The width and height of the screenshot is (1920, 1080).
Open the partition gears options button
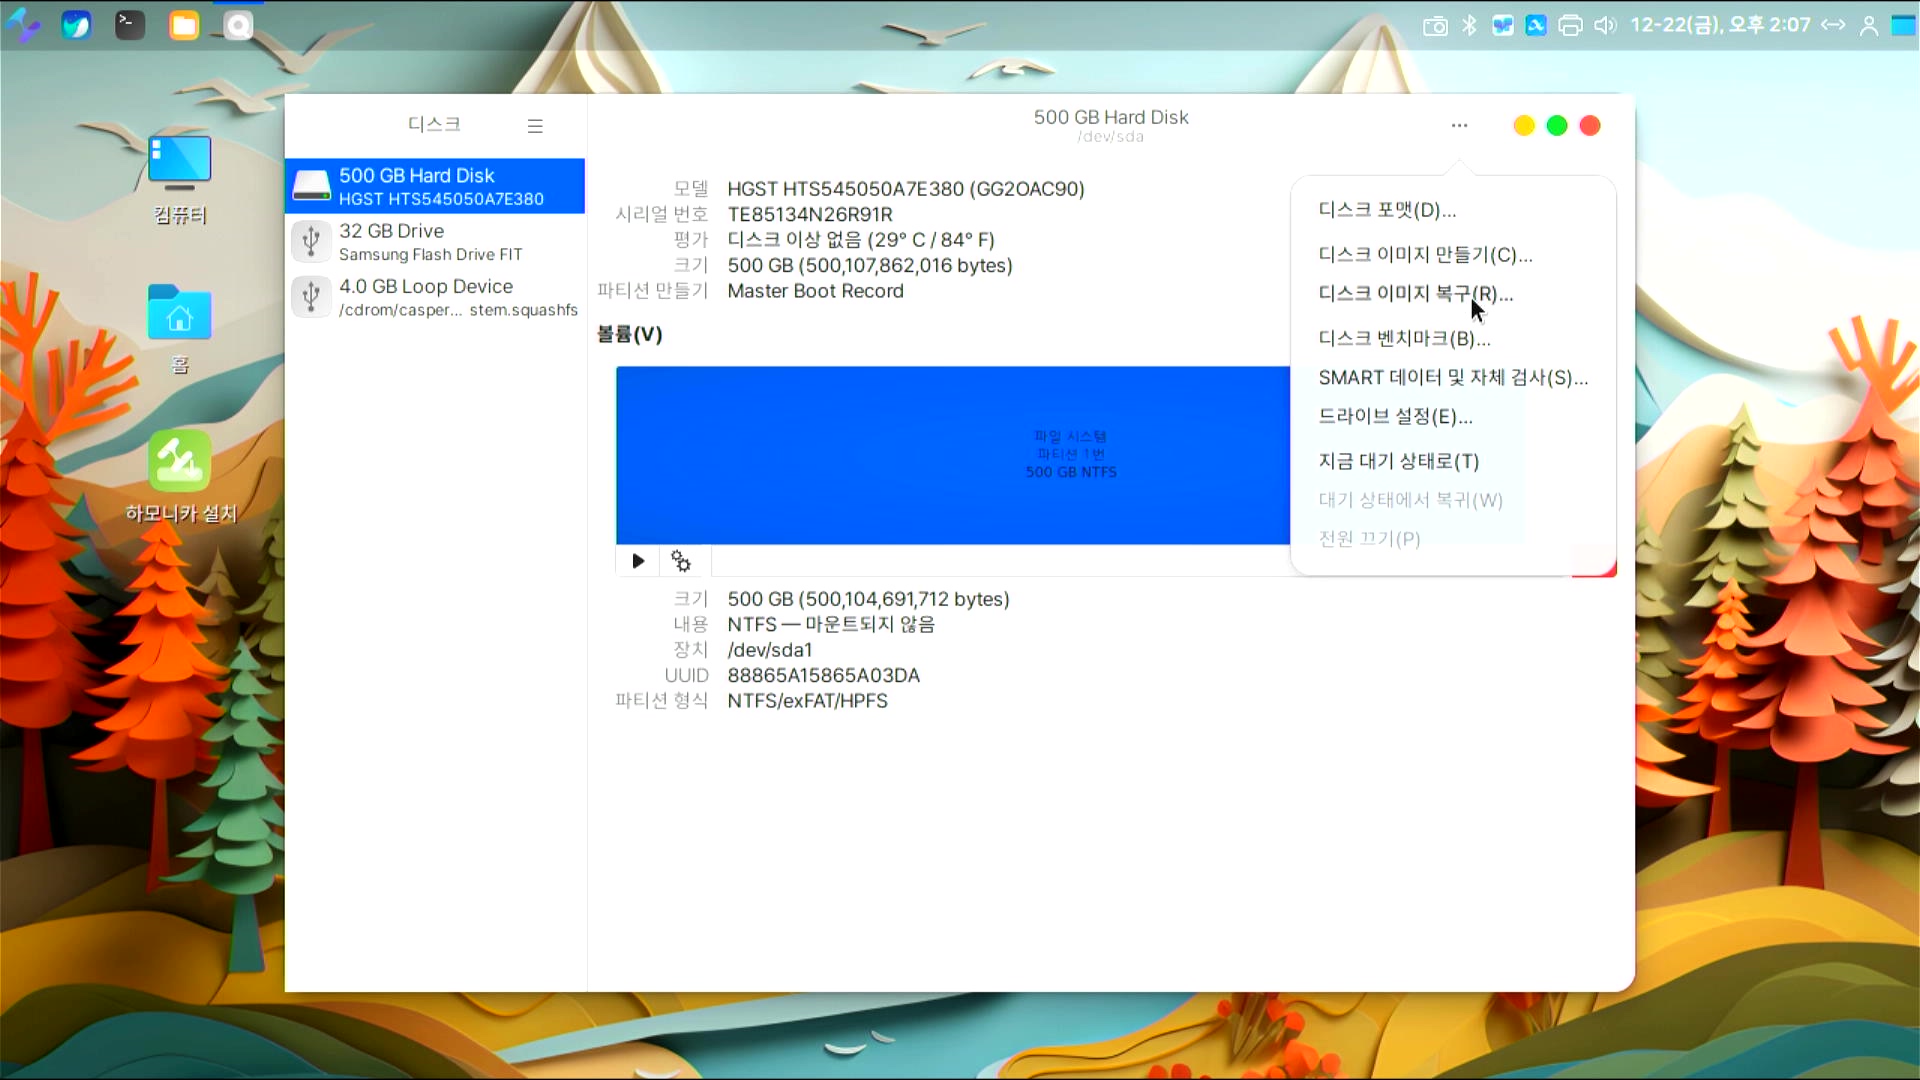click(x=681, y=561)
